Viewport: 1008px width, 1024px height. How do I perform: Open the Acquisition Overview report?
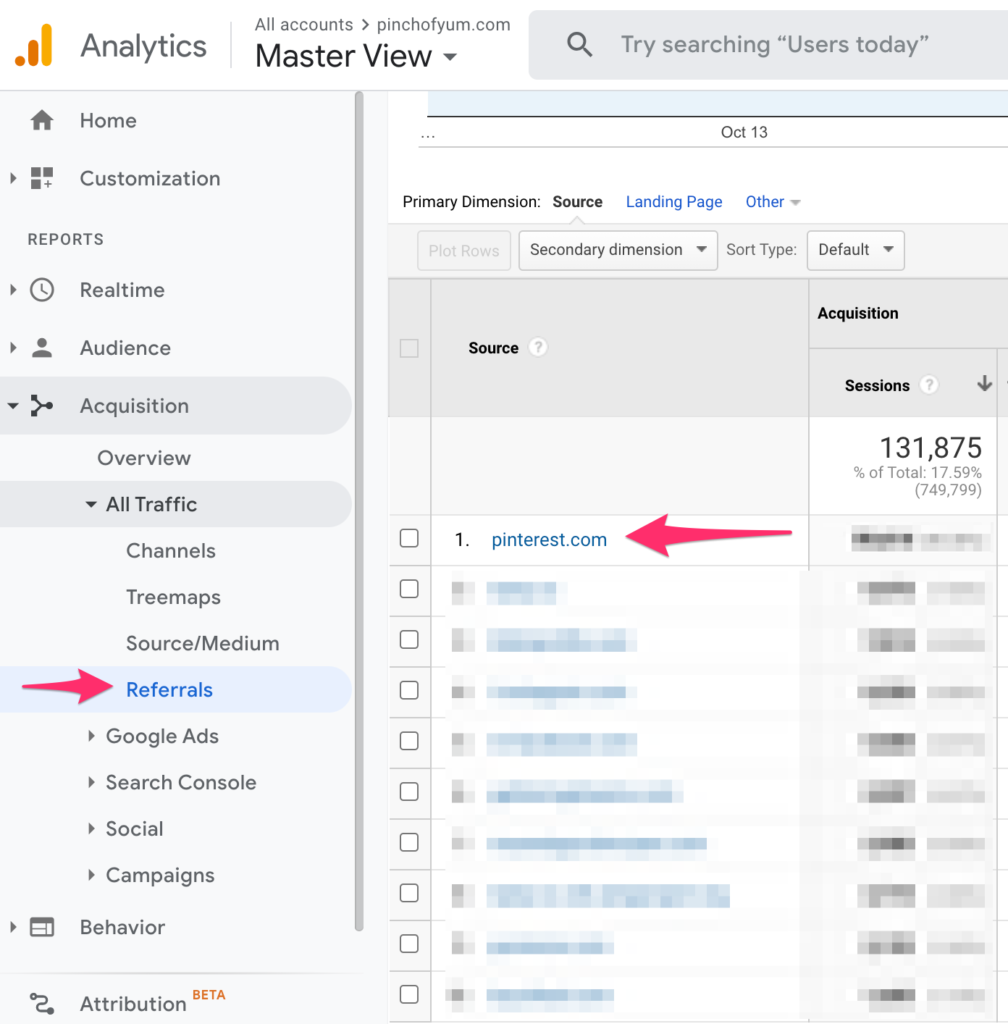144,458
